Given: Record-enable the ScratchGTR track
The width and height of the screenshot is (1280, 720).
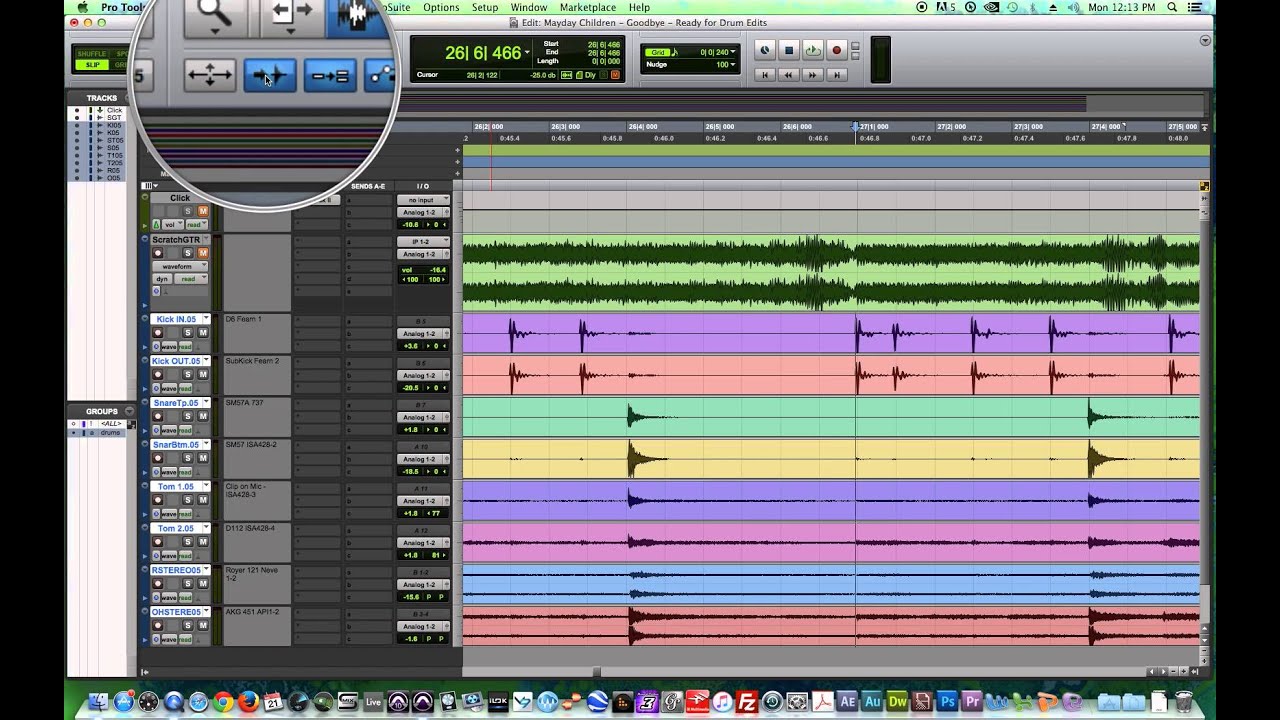Looking at the screenshot, I should (x=157, y=253).
